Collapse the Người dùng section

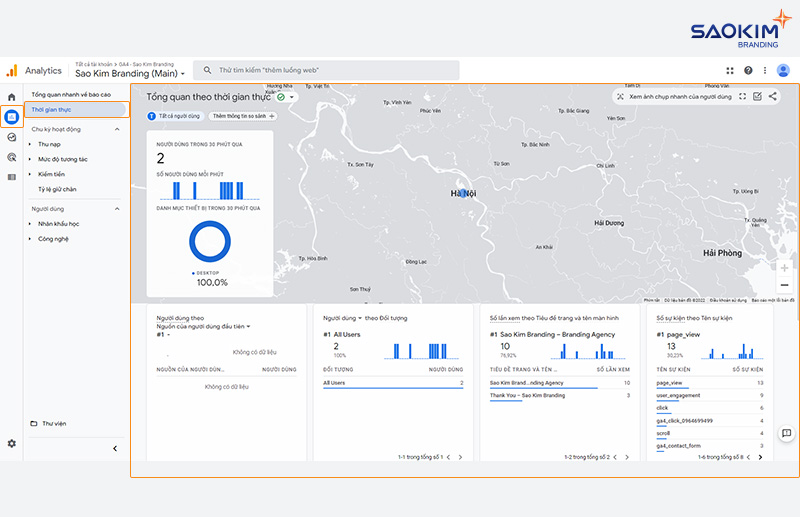[117, 209]
